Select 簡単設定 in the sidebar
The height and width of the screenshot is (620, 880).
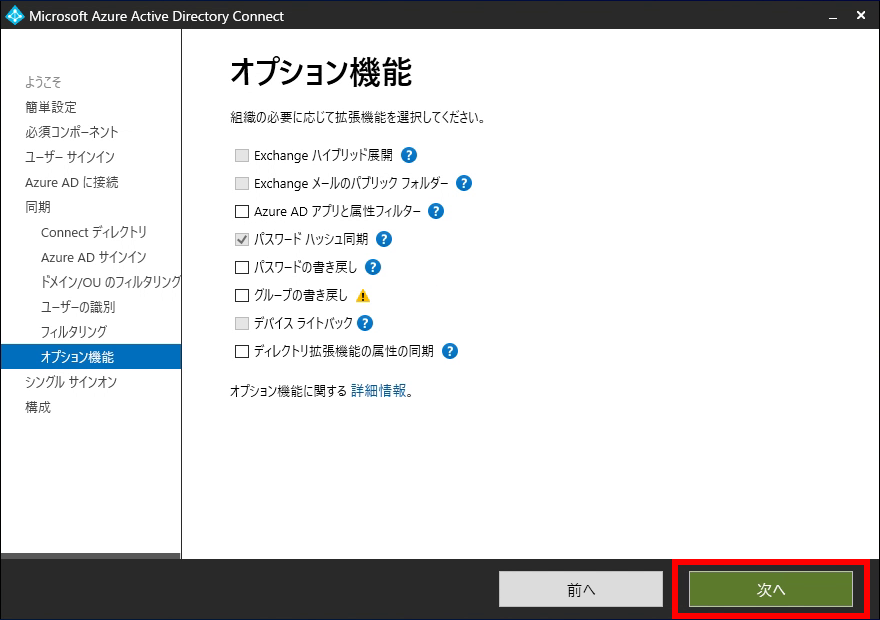tap(51, 107)
